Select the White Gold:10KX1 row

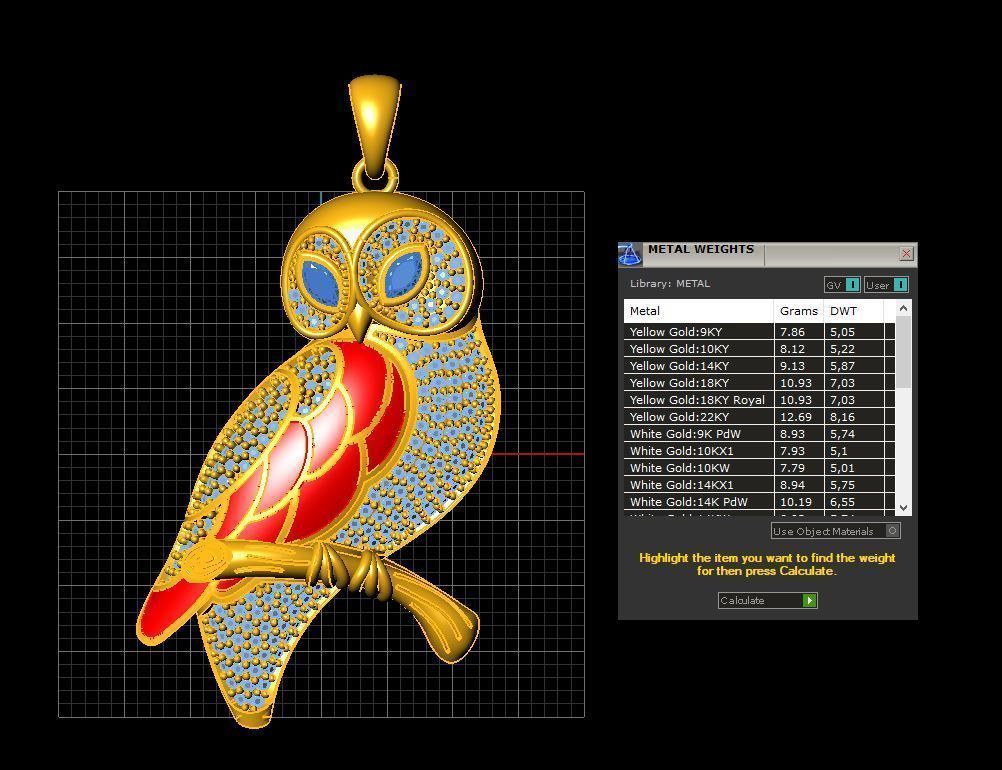(x=759, y=450)
